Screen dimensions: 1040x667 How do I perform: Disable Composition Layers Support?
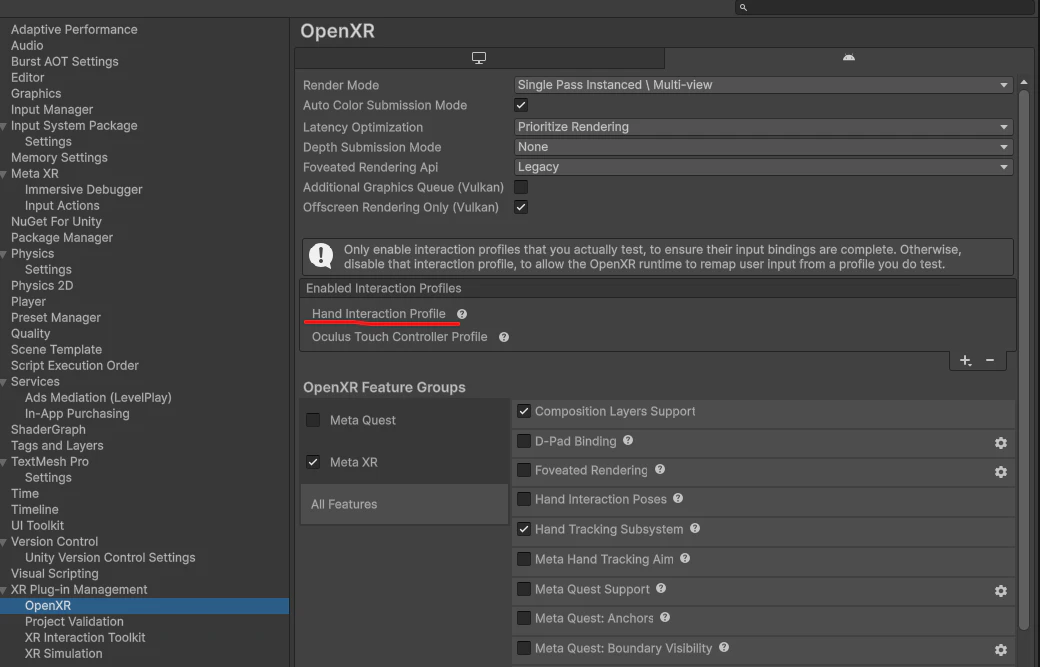coord(524,411)
